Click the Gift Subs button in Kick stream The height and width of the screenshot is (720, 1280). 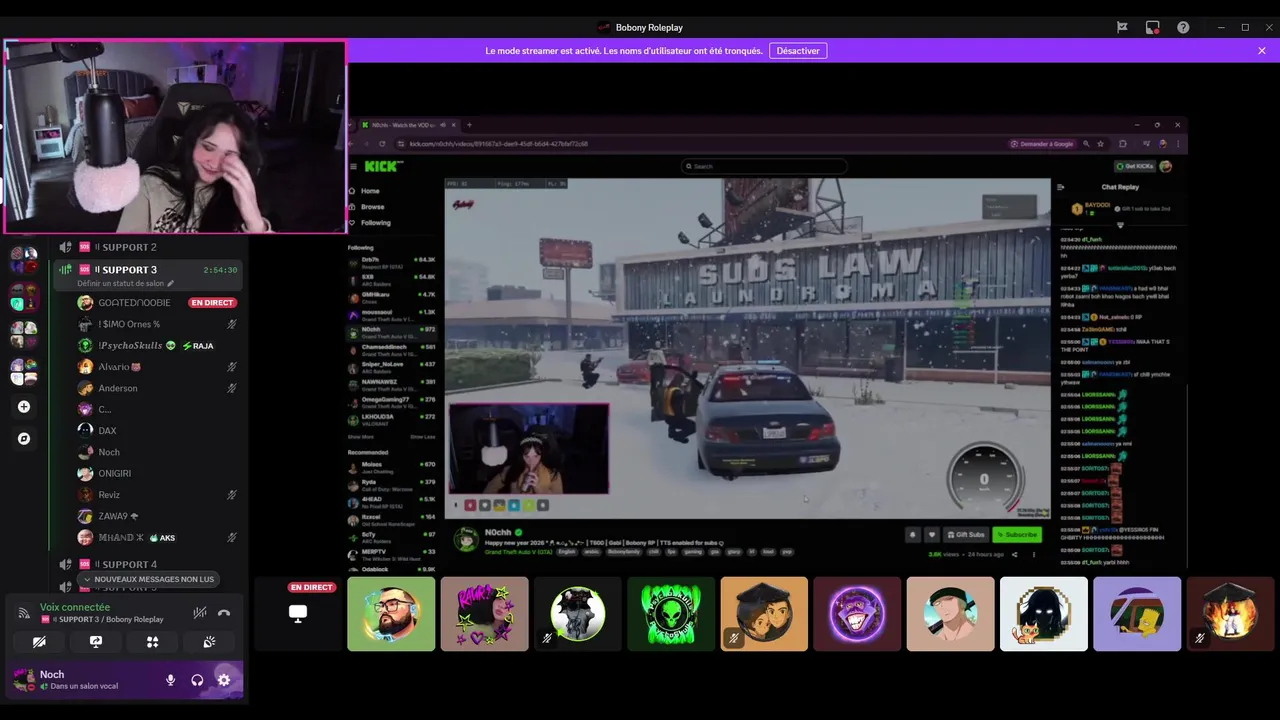pyautogui.click(x=966, y=535)
